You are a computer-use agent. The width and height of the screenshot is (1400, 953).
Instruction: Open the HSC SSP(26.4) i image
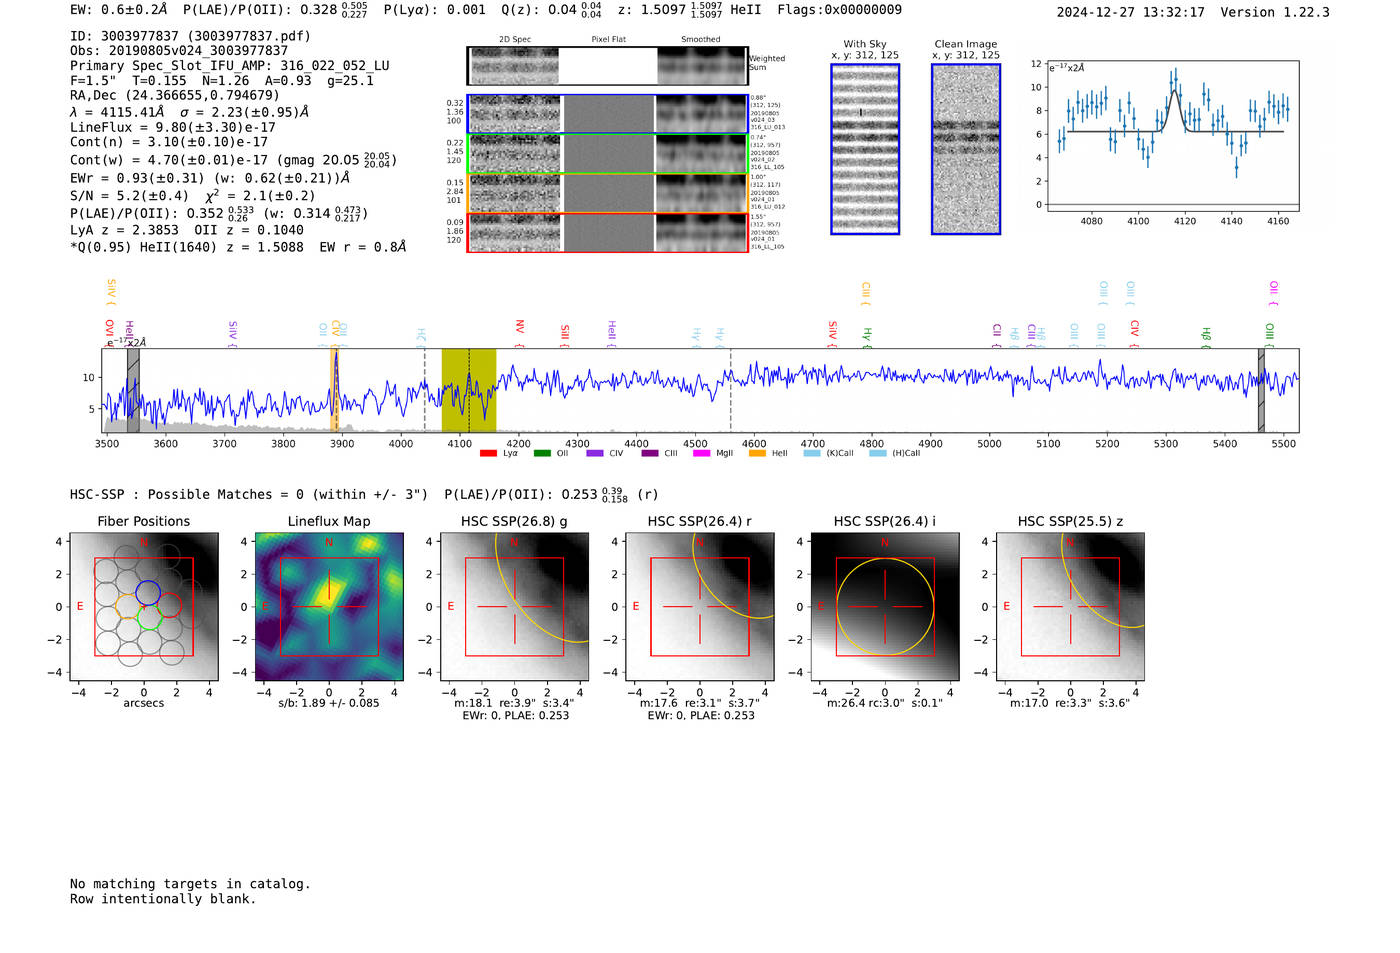pyautogui.click(x=885, y=606)
